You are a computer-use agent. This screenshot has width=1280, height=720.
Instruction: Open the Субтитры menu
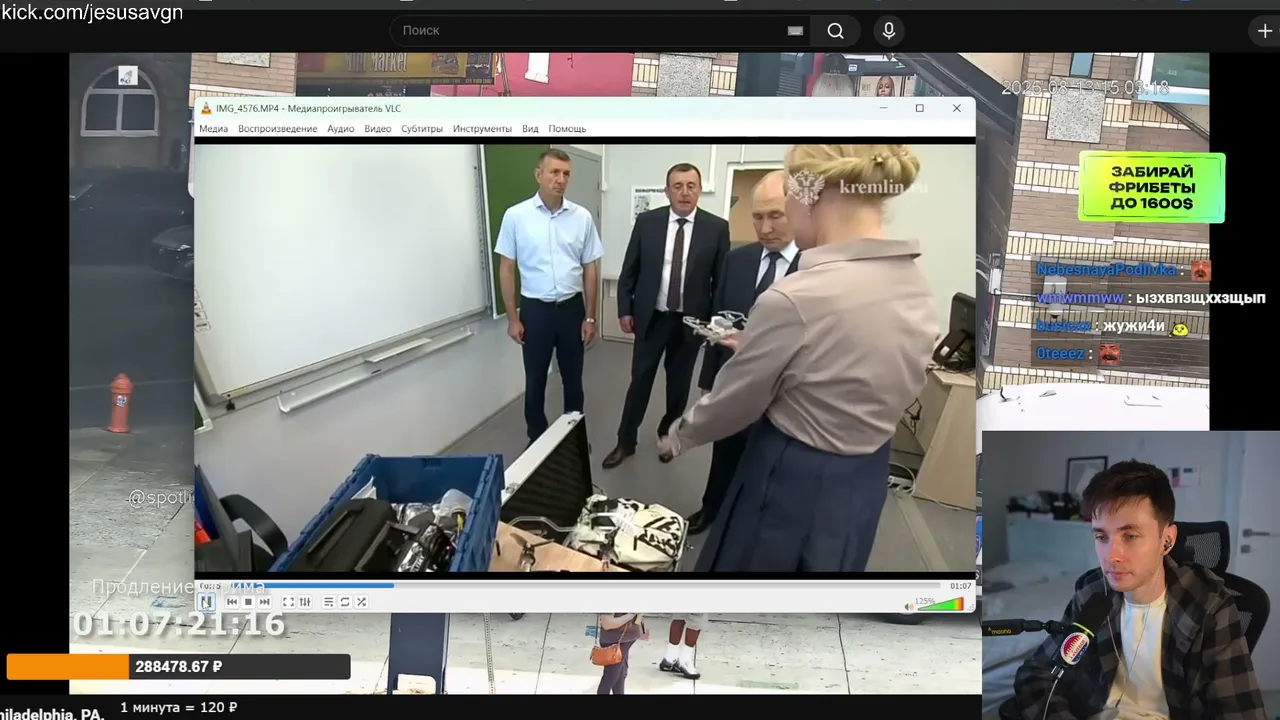coord(422,129)
